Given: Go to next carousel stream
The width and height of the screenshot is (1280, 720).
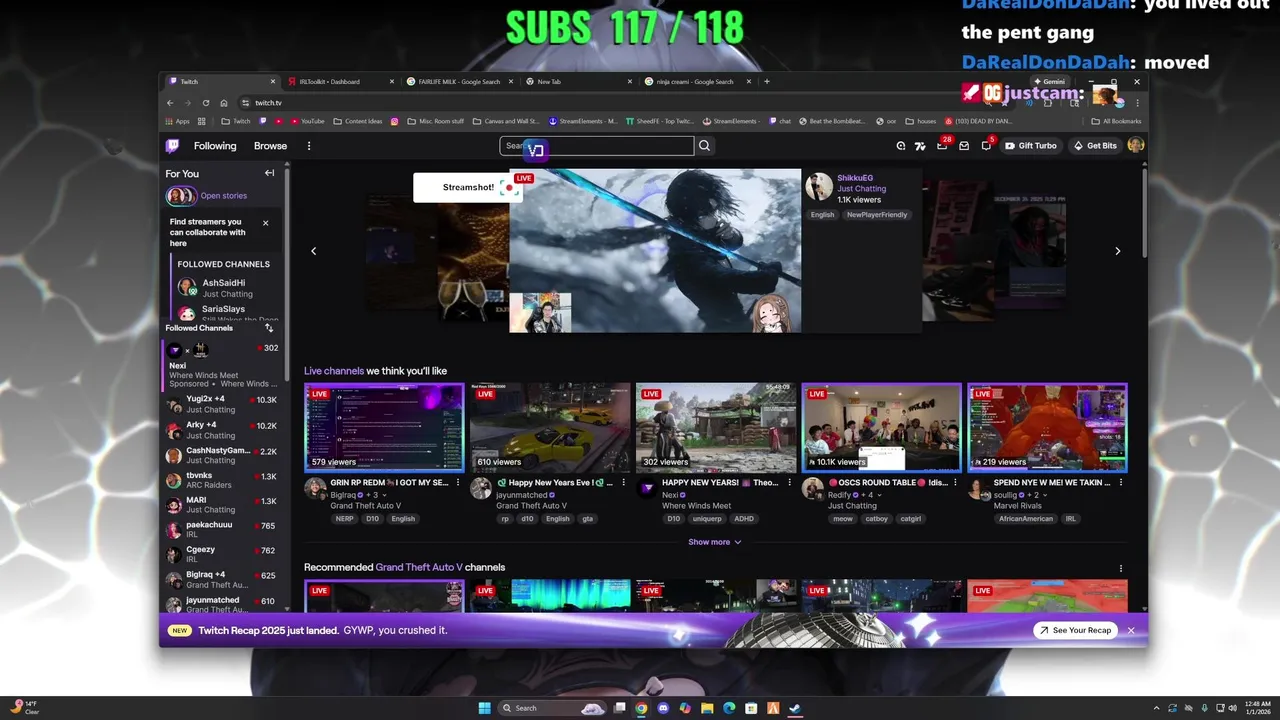Looking at the screenshot, I should pyautogui.click(x=1117, y=251).
